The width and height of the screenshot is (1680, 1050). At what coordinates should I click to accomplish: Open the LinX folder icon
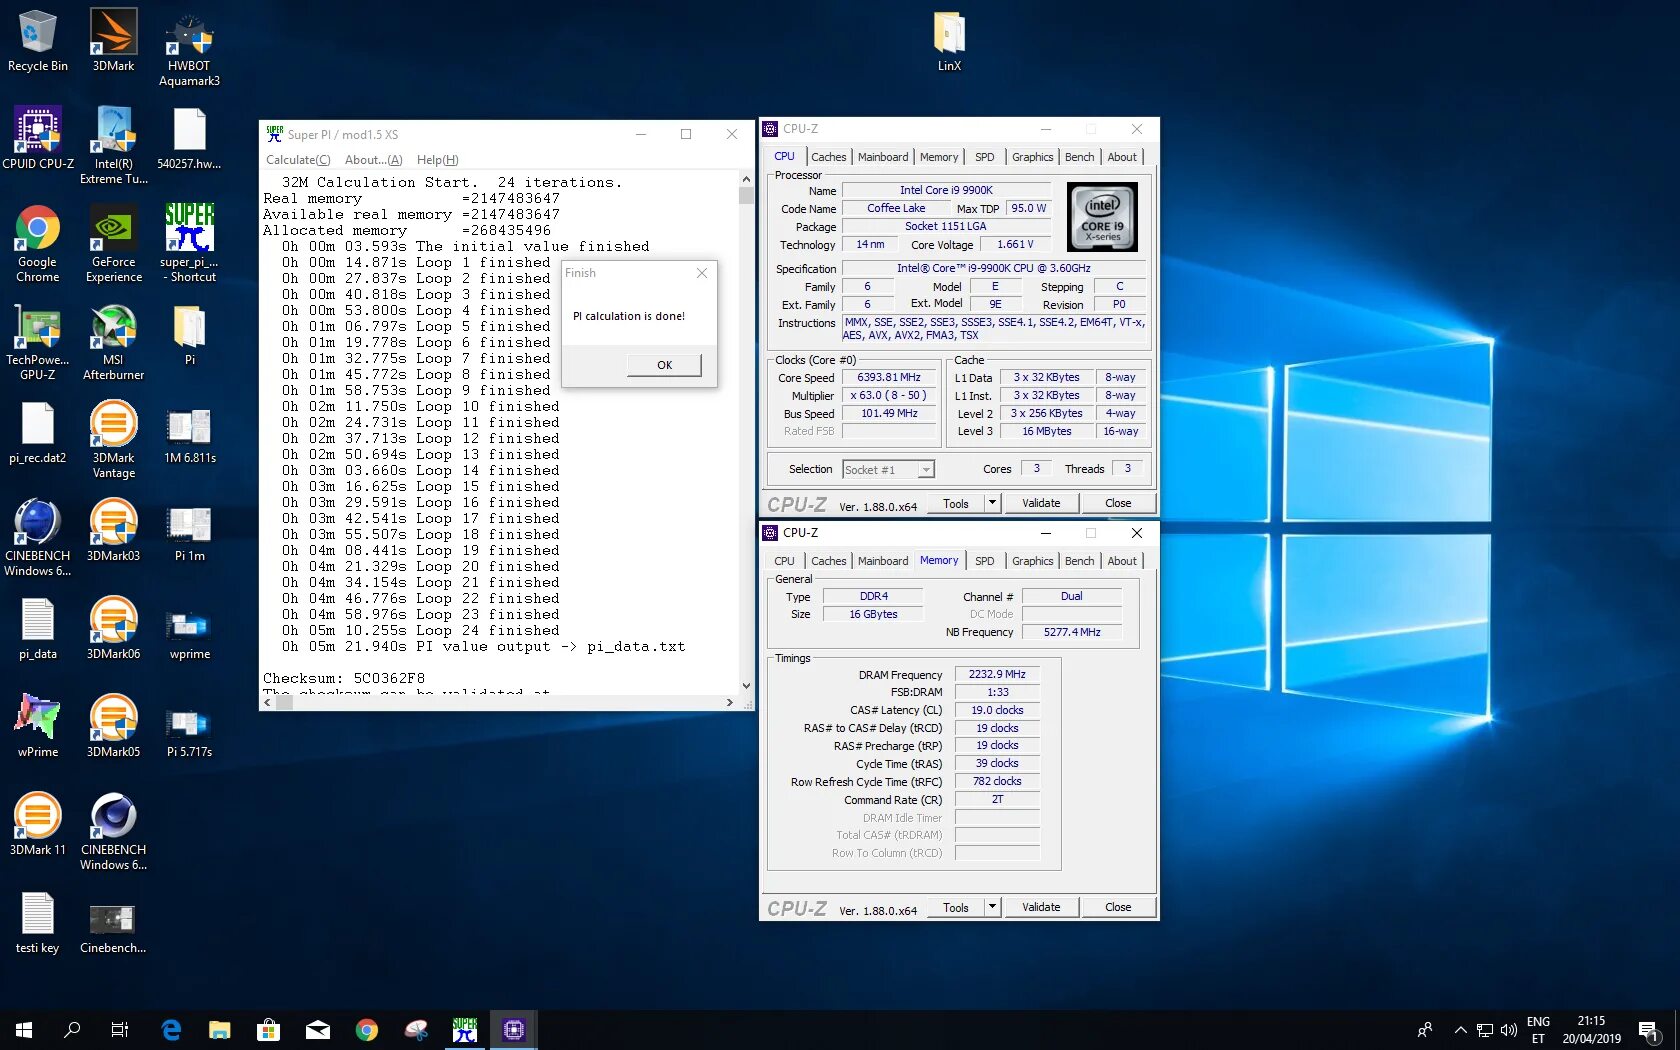click(x=949, y=40)
